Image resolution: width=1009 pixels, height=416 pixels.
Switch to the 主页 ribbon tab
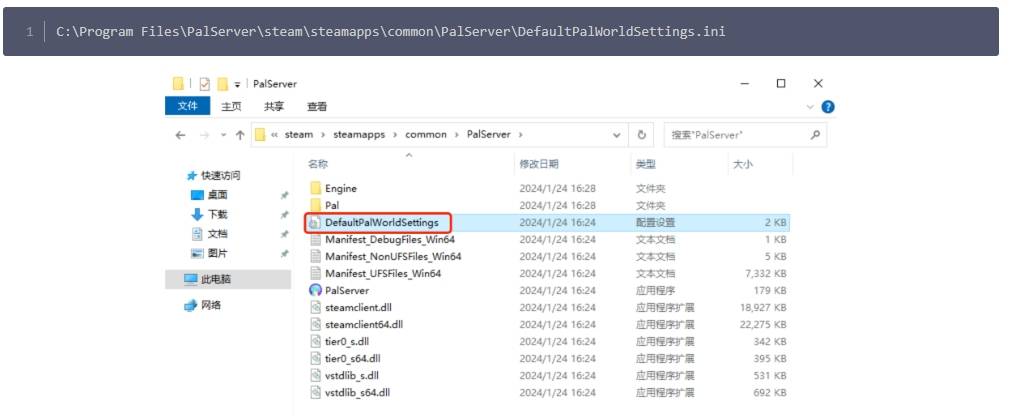point(231,107)
